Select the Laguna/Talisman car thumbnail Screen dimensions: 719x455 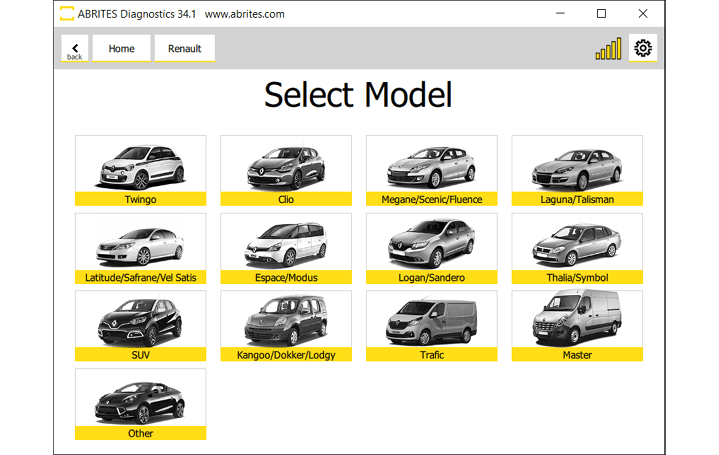(577, 165)
